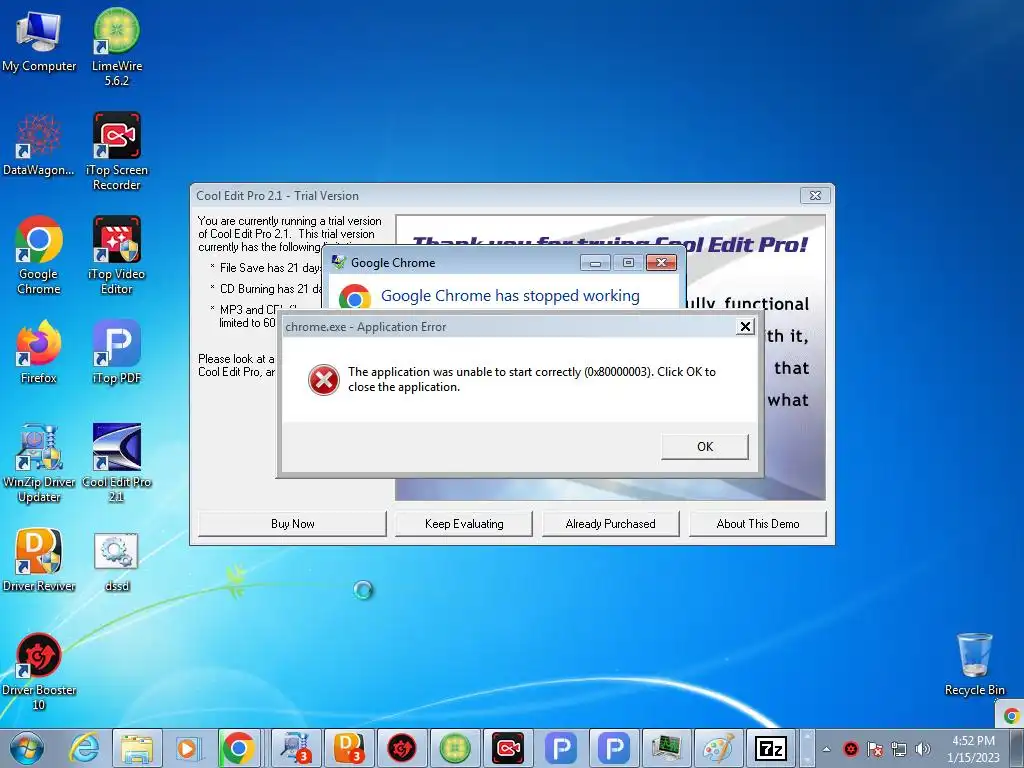The height and width of the screenshot is (768, 1024).
Task: Click 'CD Burning has 21' limitation text
Action: [x=270, y=289]
